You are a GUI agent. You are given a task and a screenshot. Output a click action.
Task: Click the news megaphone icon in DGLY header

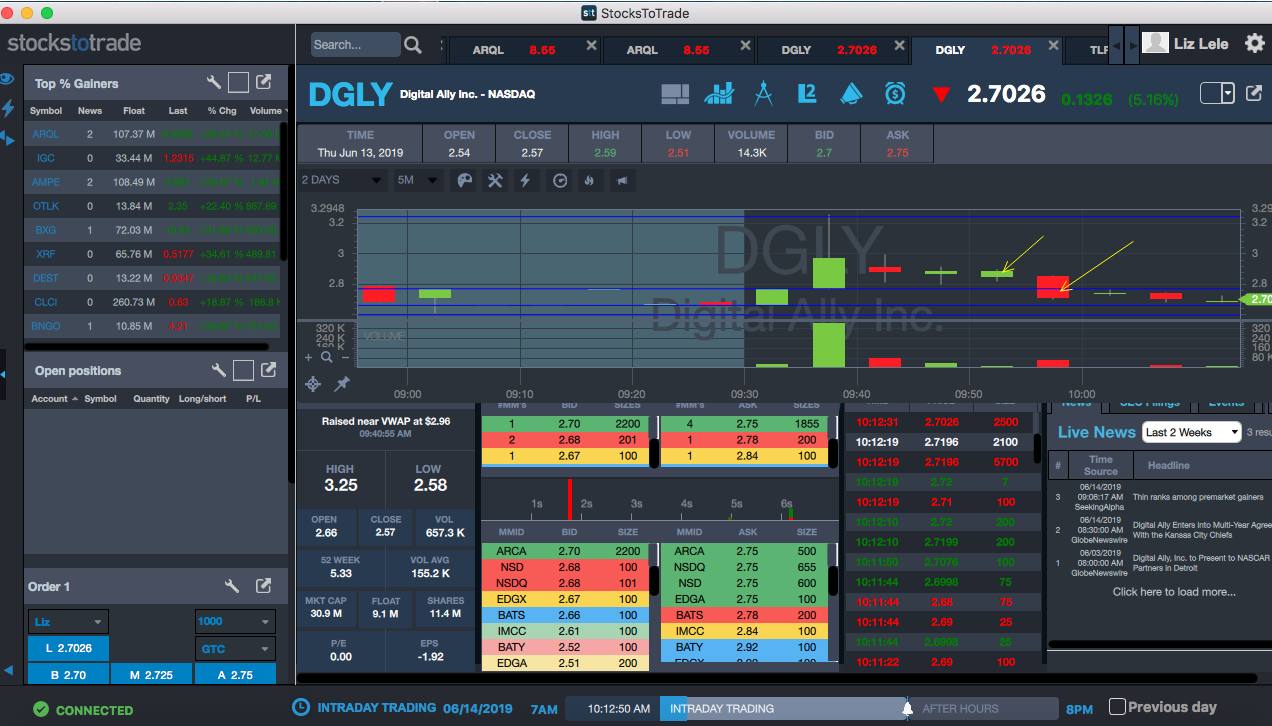click(x=850, y=94)
